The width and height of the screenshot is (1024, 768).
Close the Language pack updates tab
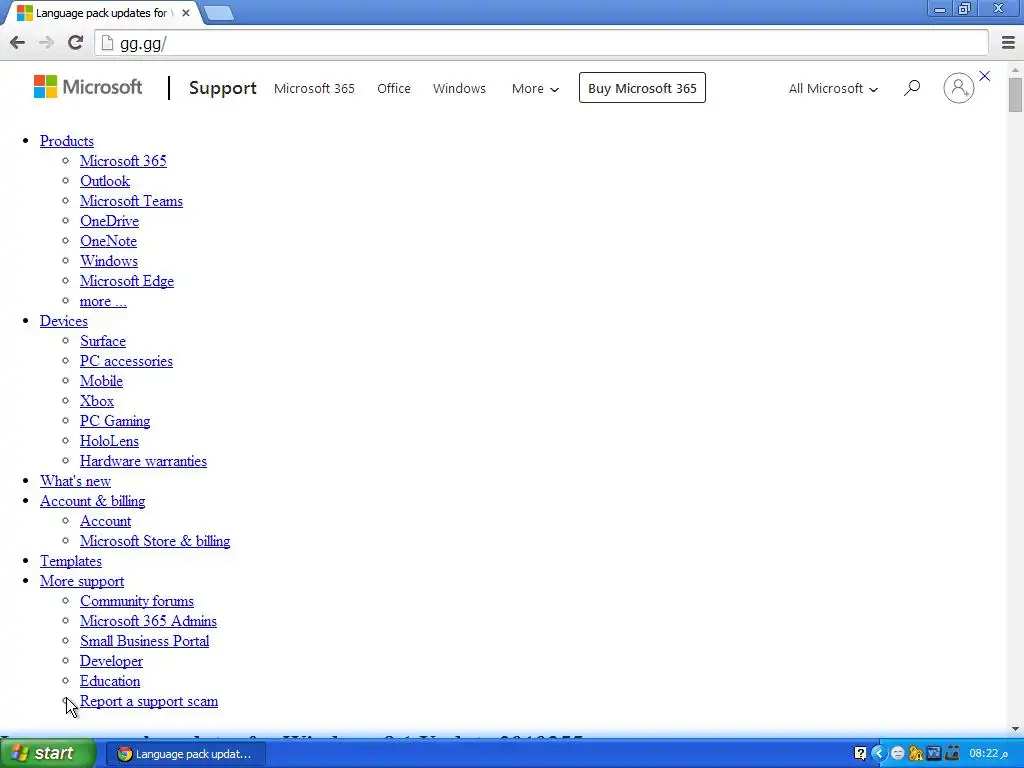[185, 13]
